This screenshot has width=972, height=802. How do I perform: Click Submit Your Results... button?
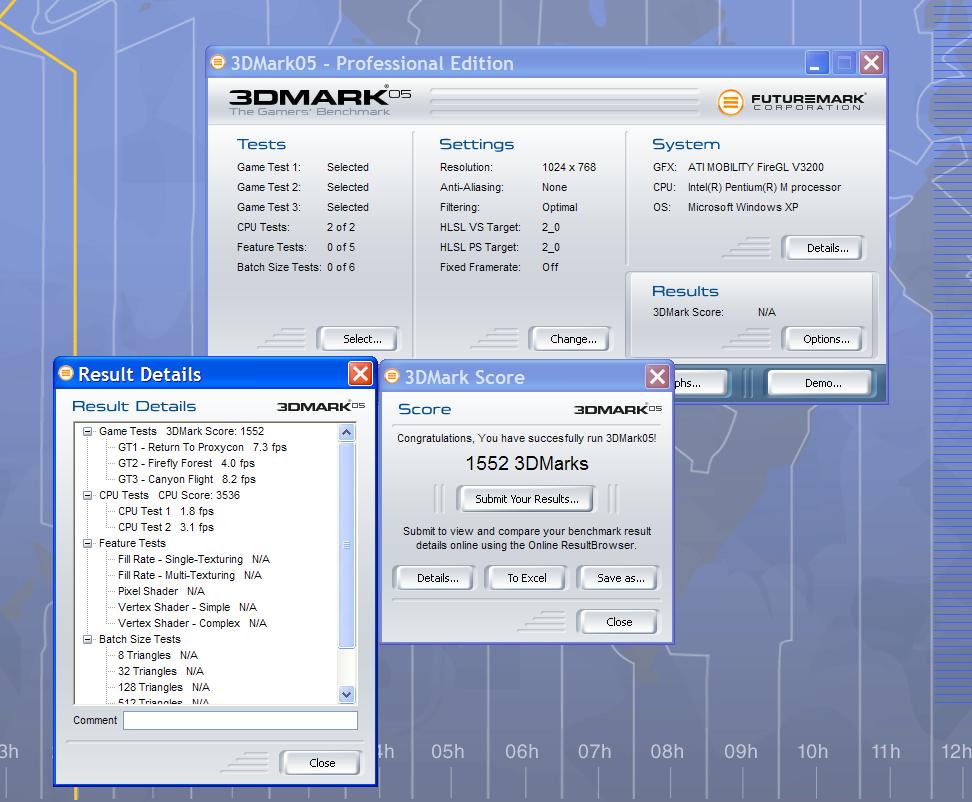(x=526, y=499)
